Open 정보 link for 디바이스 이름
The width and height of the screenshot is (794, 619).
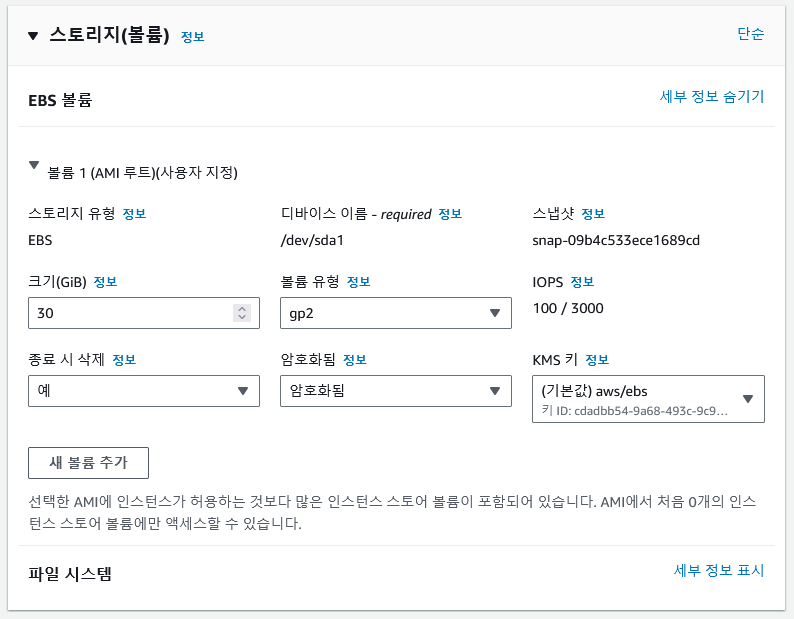(x=450, y=214)
